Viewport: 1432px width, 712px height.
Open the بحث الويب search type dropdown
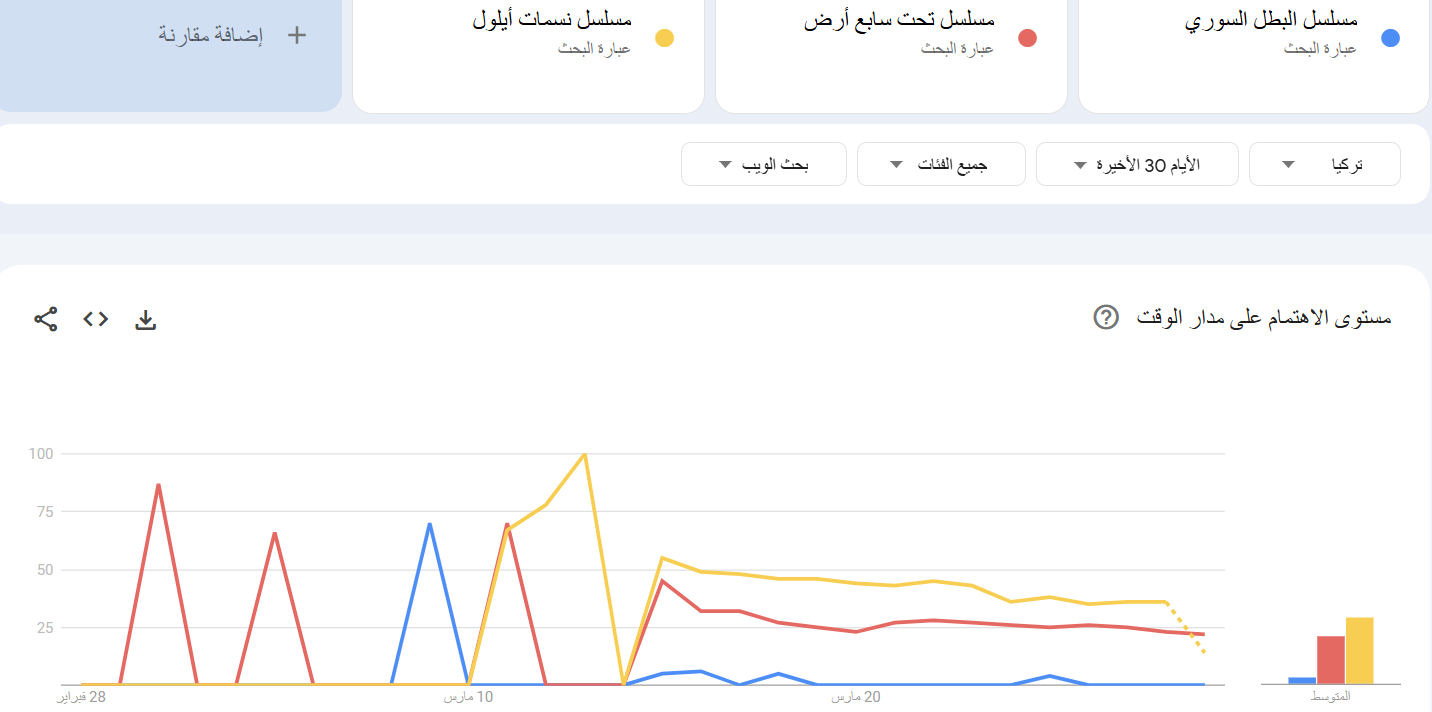click(764, 165)
